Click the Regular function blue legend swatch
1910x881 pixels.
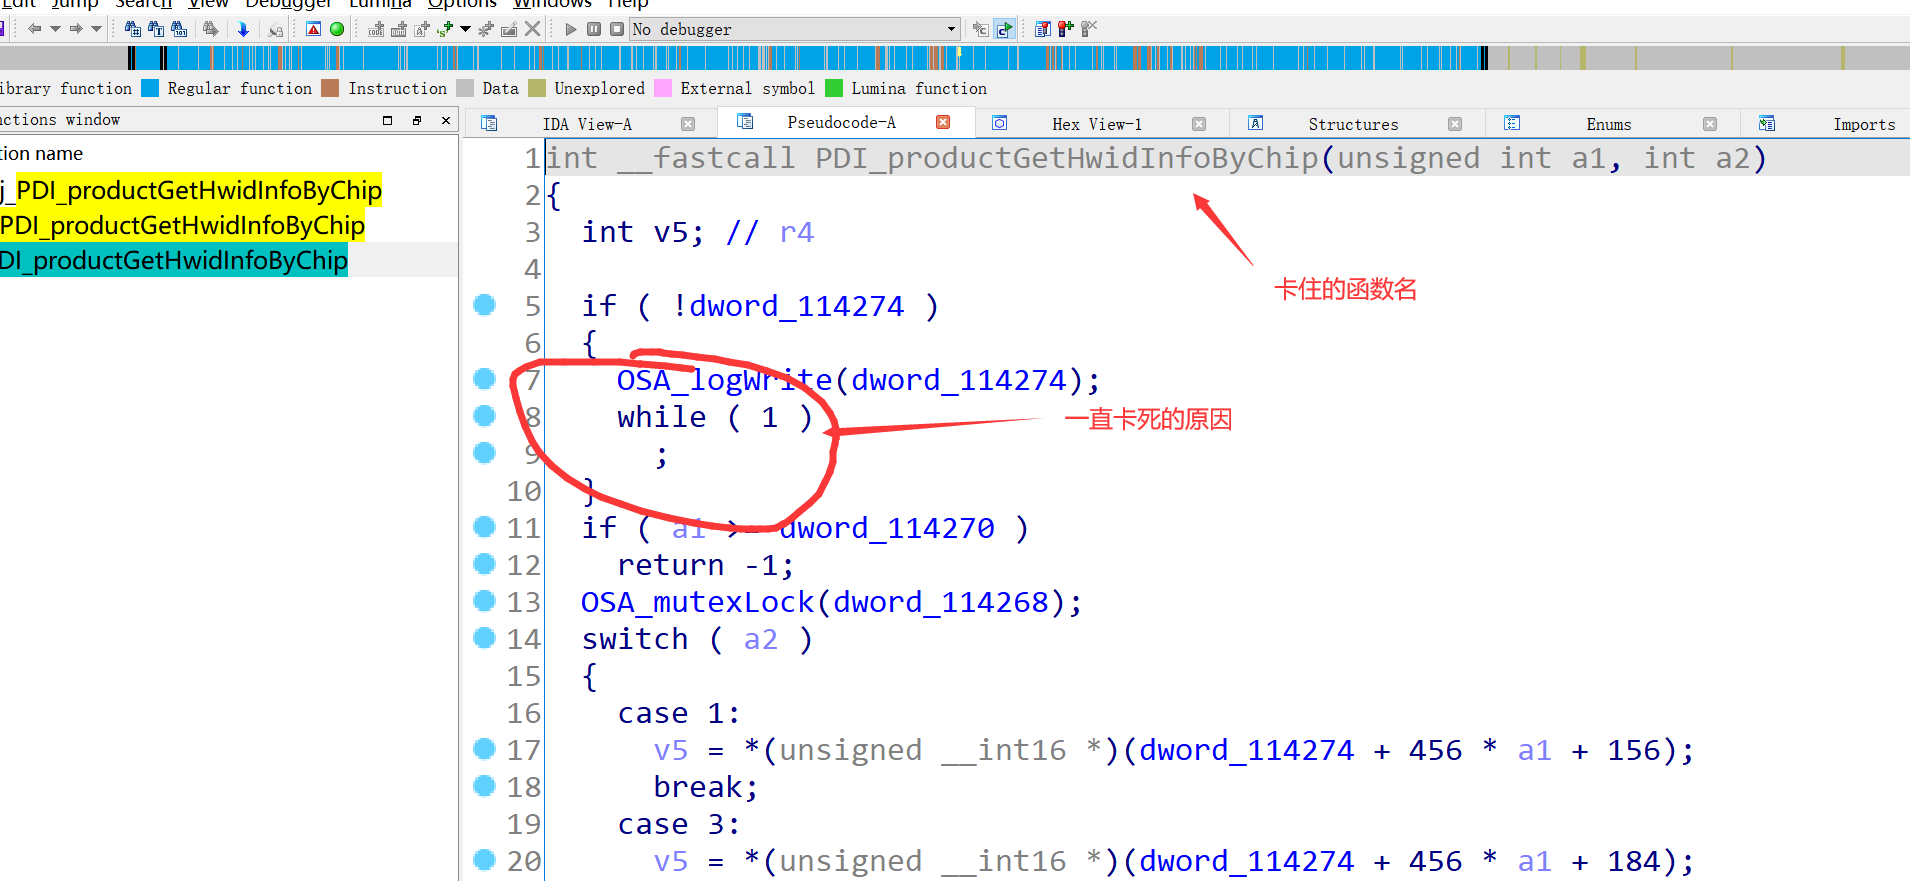pyautogui.click(x=150, y=88)
